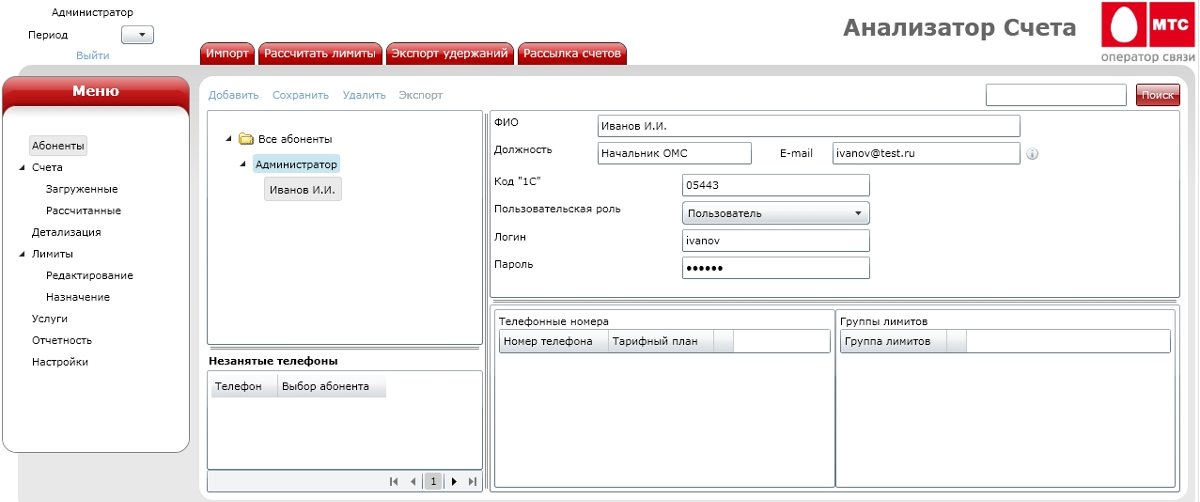
Task: Open Назначение under Лимиты
Action: point(78,297)
